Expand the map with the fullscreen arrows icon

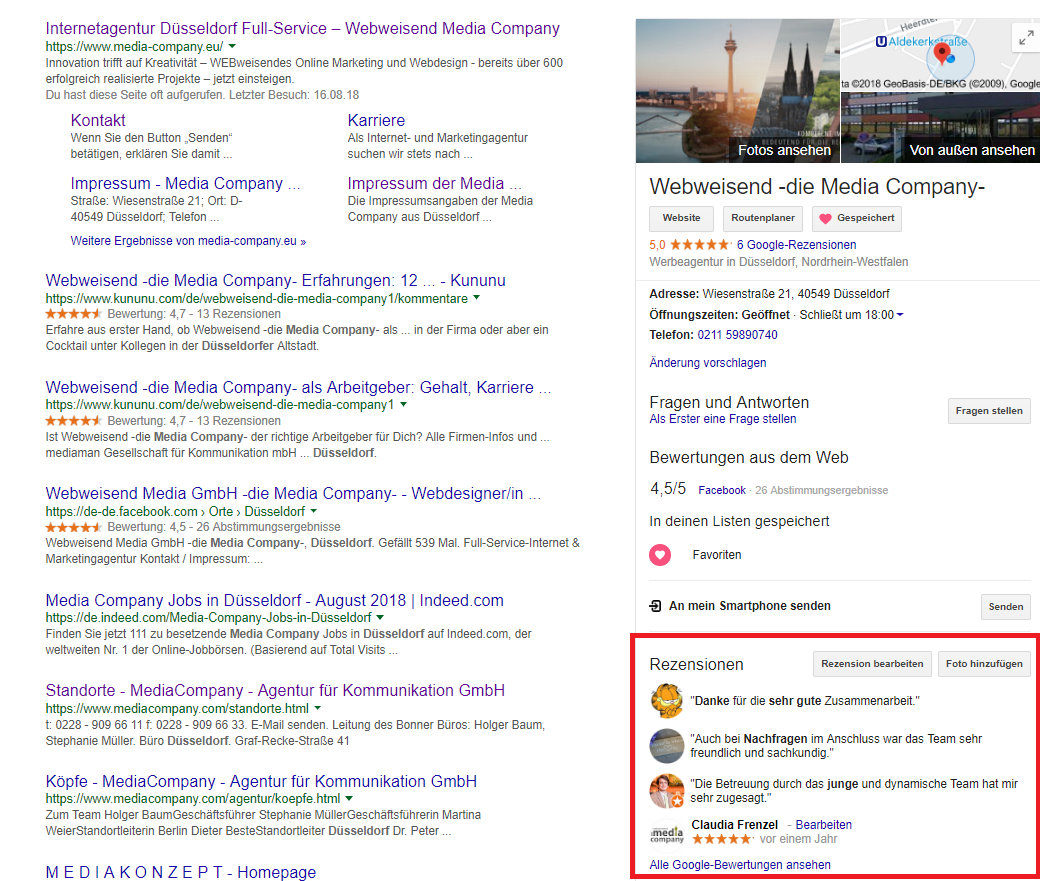(x=1025, y=38)
